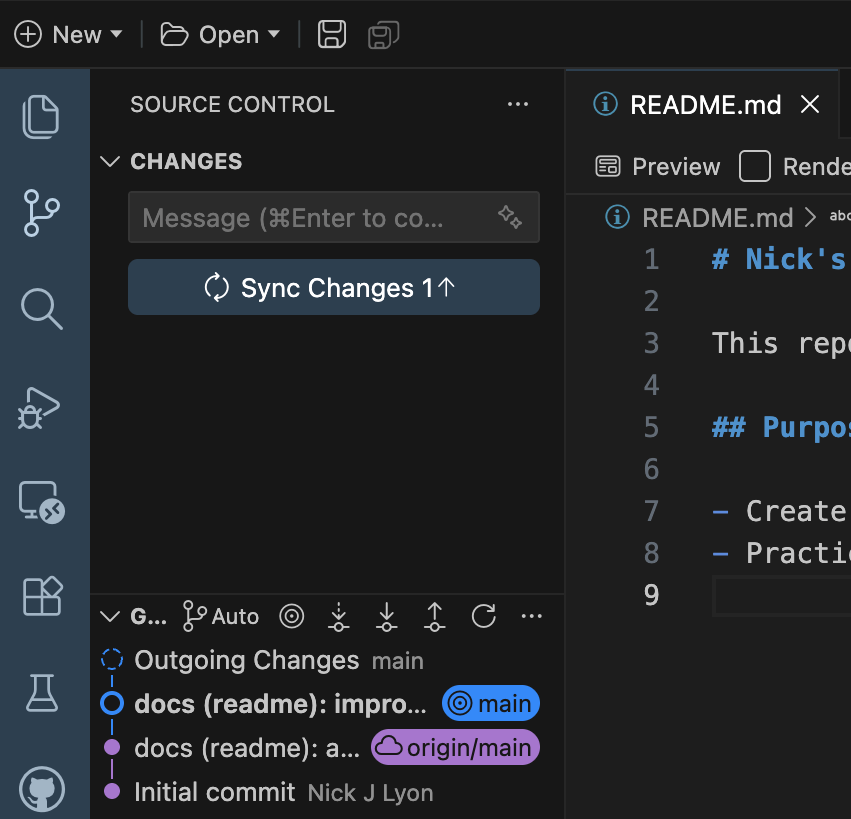Close the README.md tab
Viewport: 851px width, 819px height.
pyautogui.click(x=810, y=105)
